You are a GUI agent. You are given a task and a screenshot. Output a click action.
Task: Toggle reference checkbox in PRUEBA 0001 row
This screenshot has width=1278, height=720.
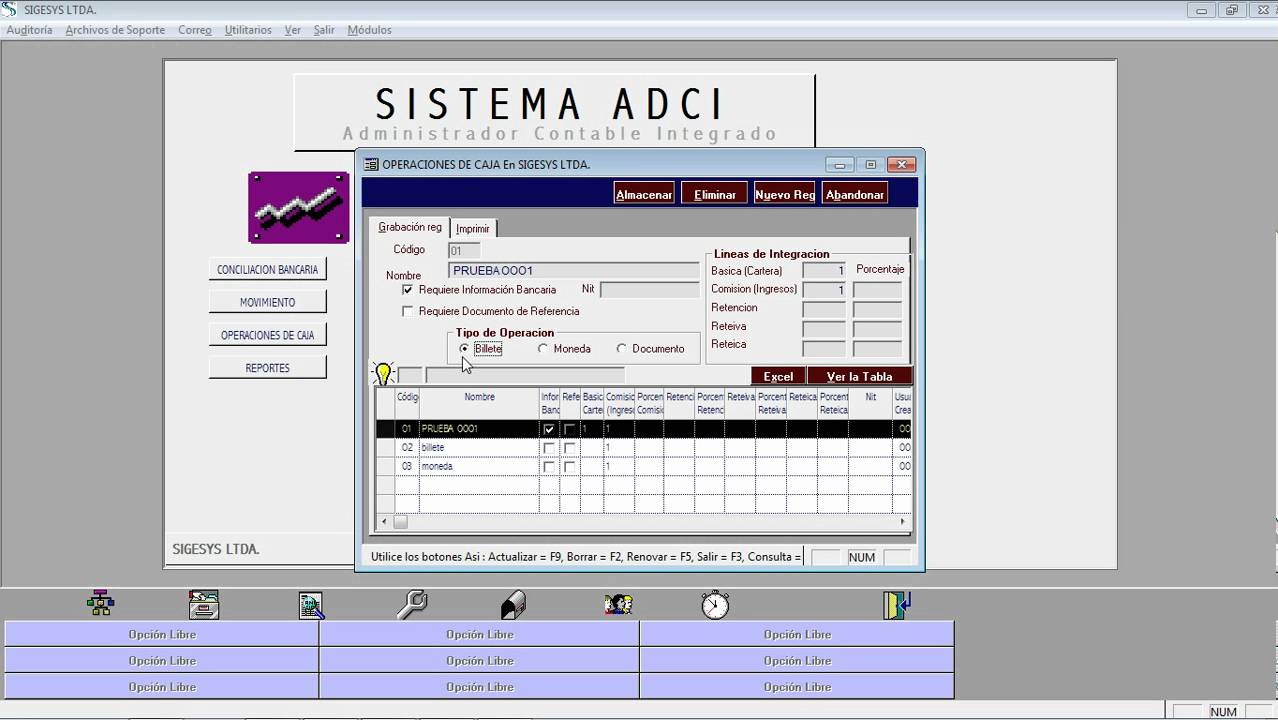coord(570,429)
